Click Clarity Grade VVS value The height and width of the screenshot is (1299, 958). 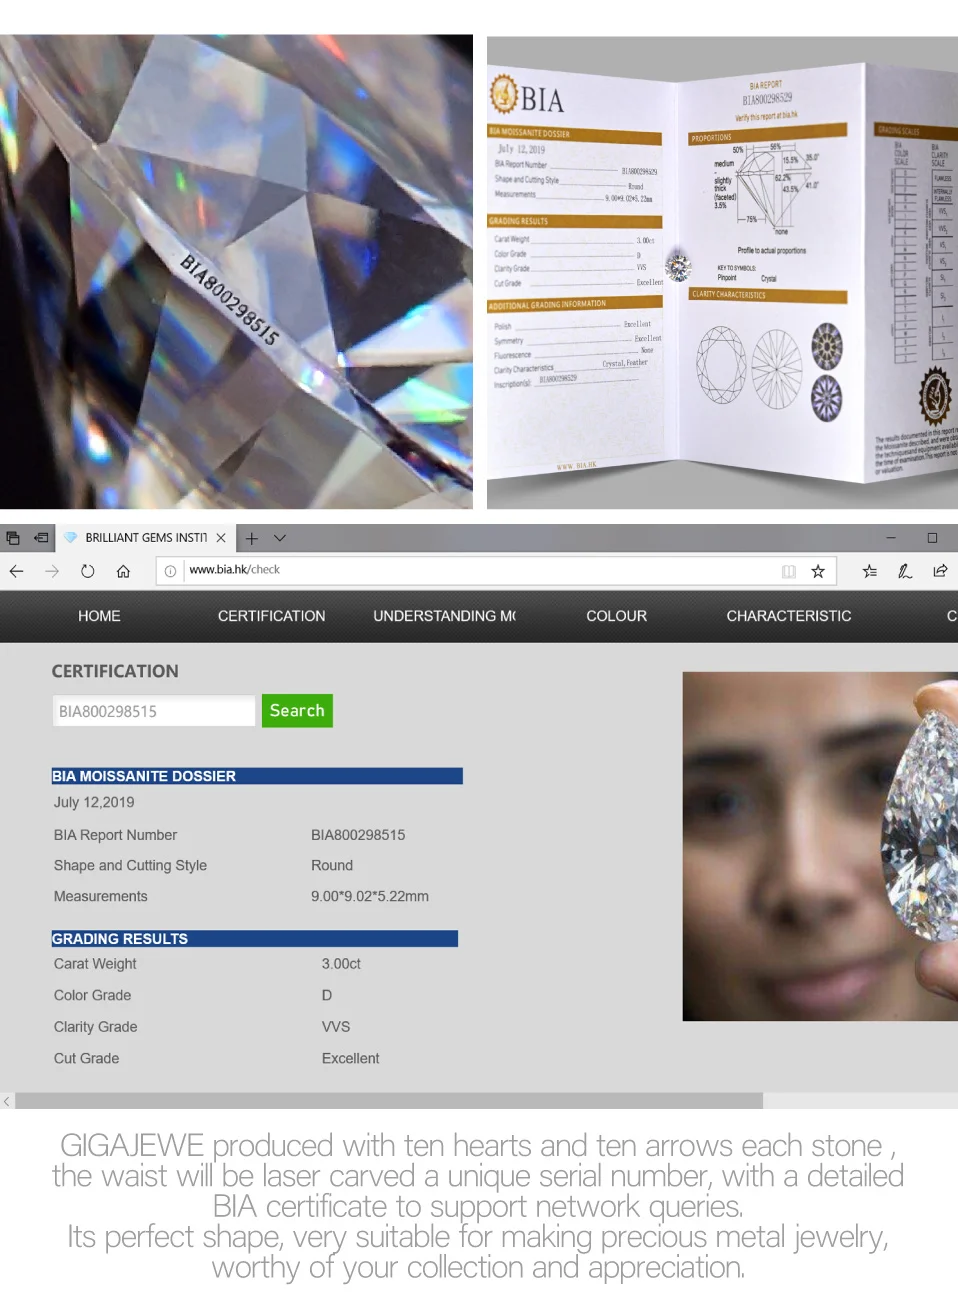[336, 1027]
